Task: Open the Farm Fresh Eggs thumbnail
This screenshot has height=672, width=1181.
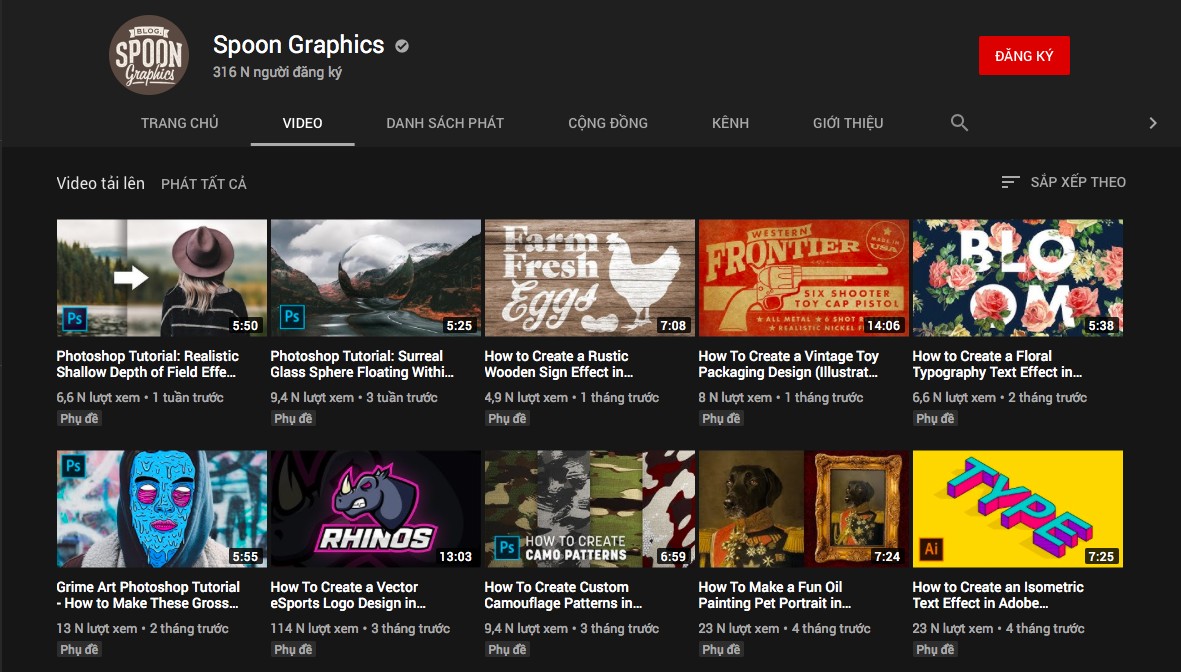Action: pos(589,278)
